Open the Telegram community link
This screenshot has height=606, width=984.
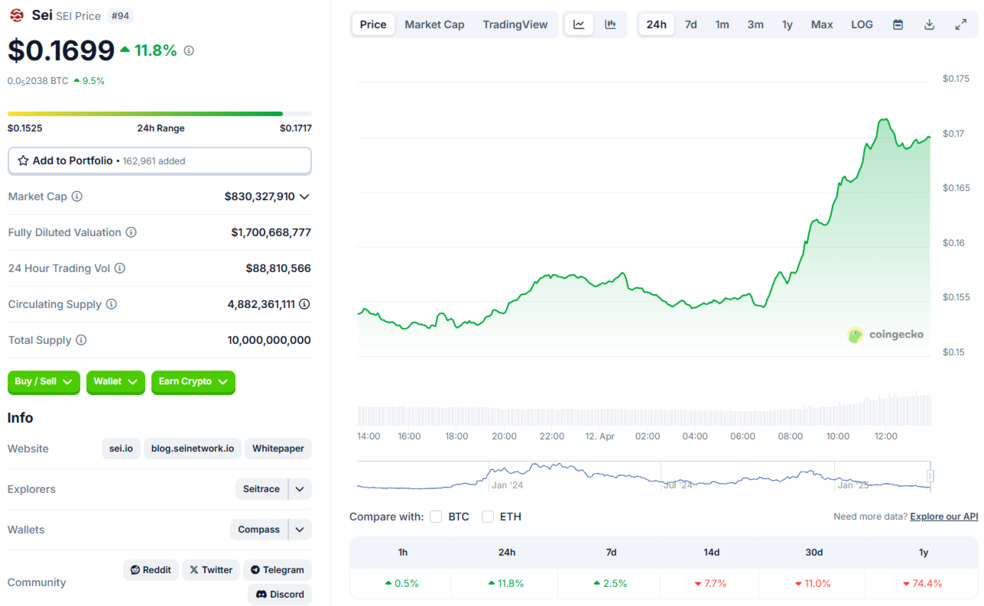(277, 570)
